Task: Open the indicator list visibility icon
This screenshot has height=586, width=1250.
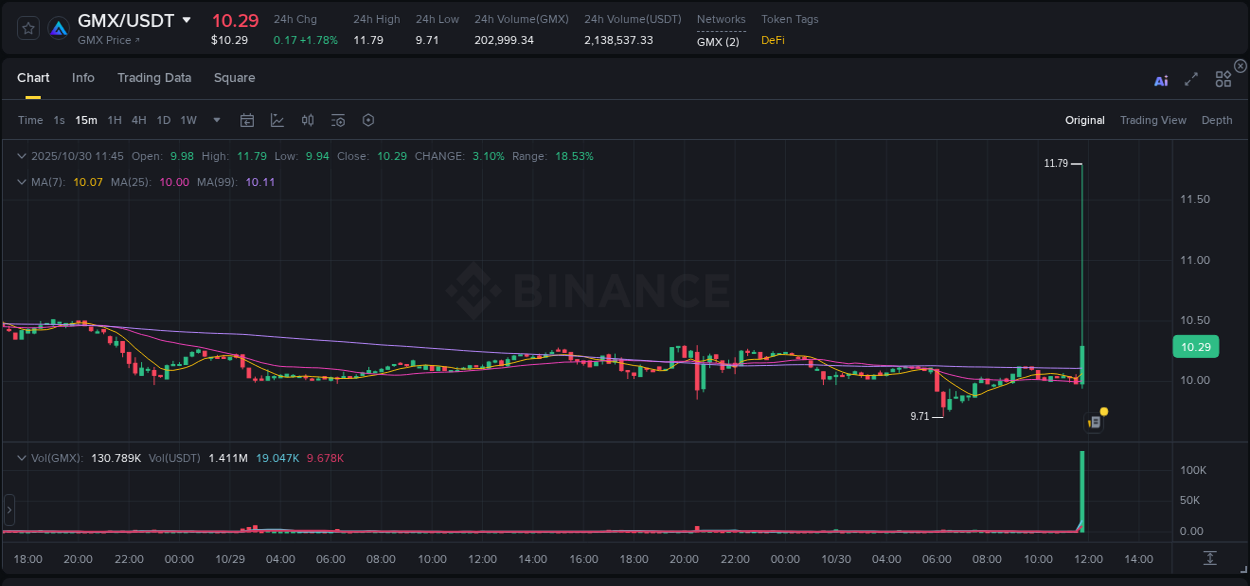Action: tap(337, 120)
